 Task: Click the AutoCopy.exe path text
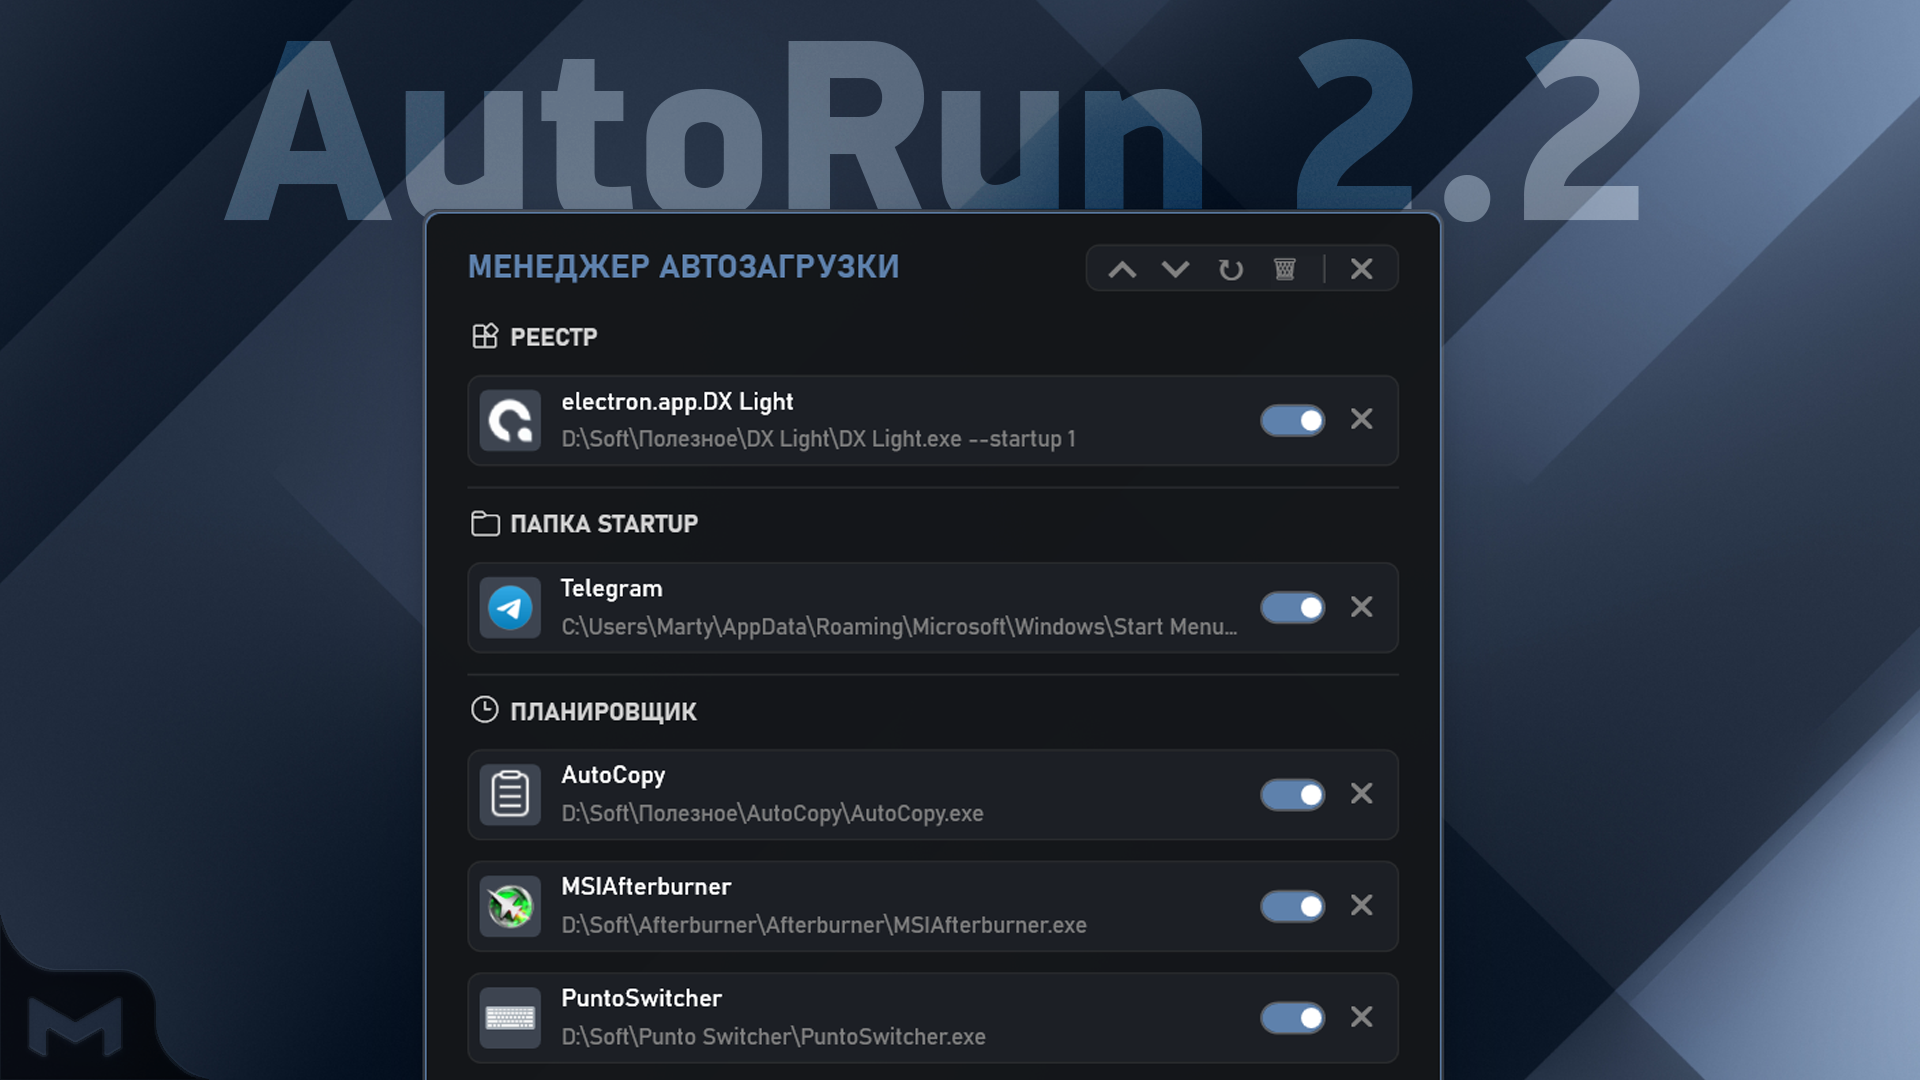(x=772, y=814)
